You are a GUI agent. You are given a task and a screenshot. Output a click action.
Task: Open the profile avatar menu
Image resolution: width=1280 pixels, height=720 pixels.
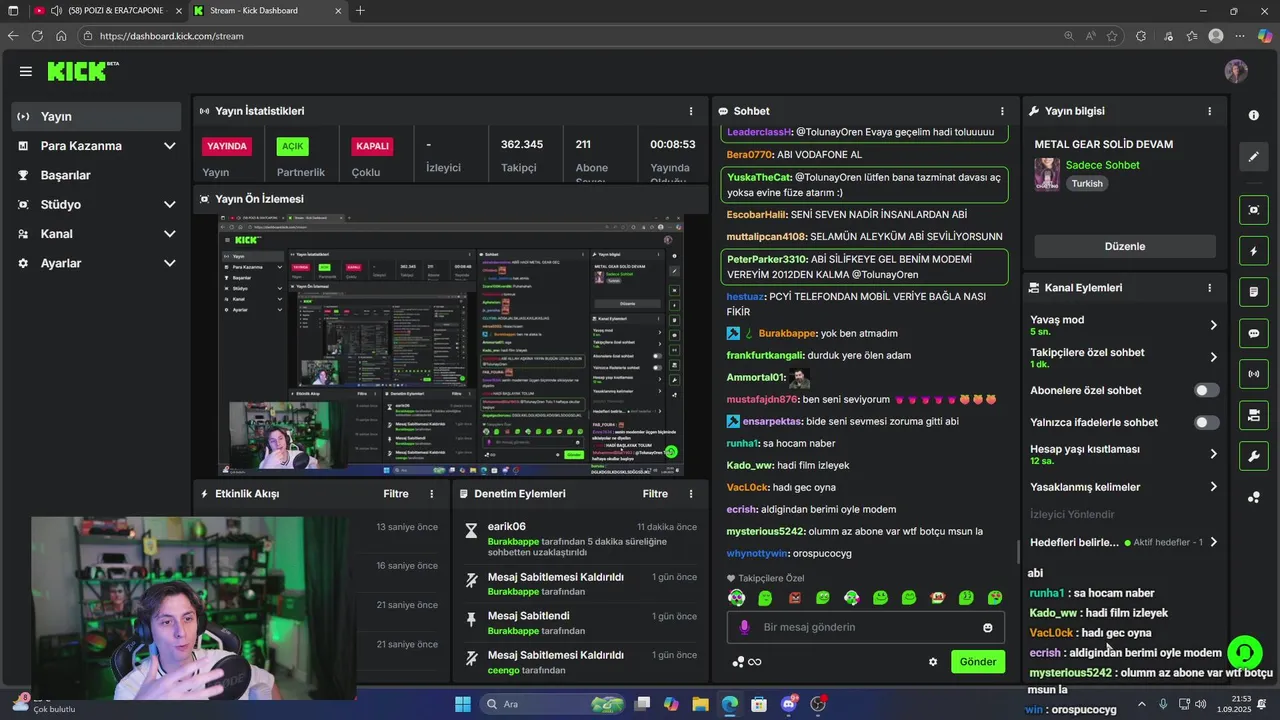click(1236, 71)
